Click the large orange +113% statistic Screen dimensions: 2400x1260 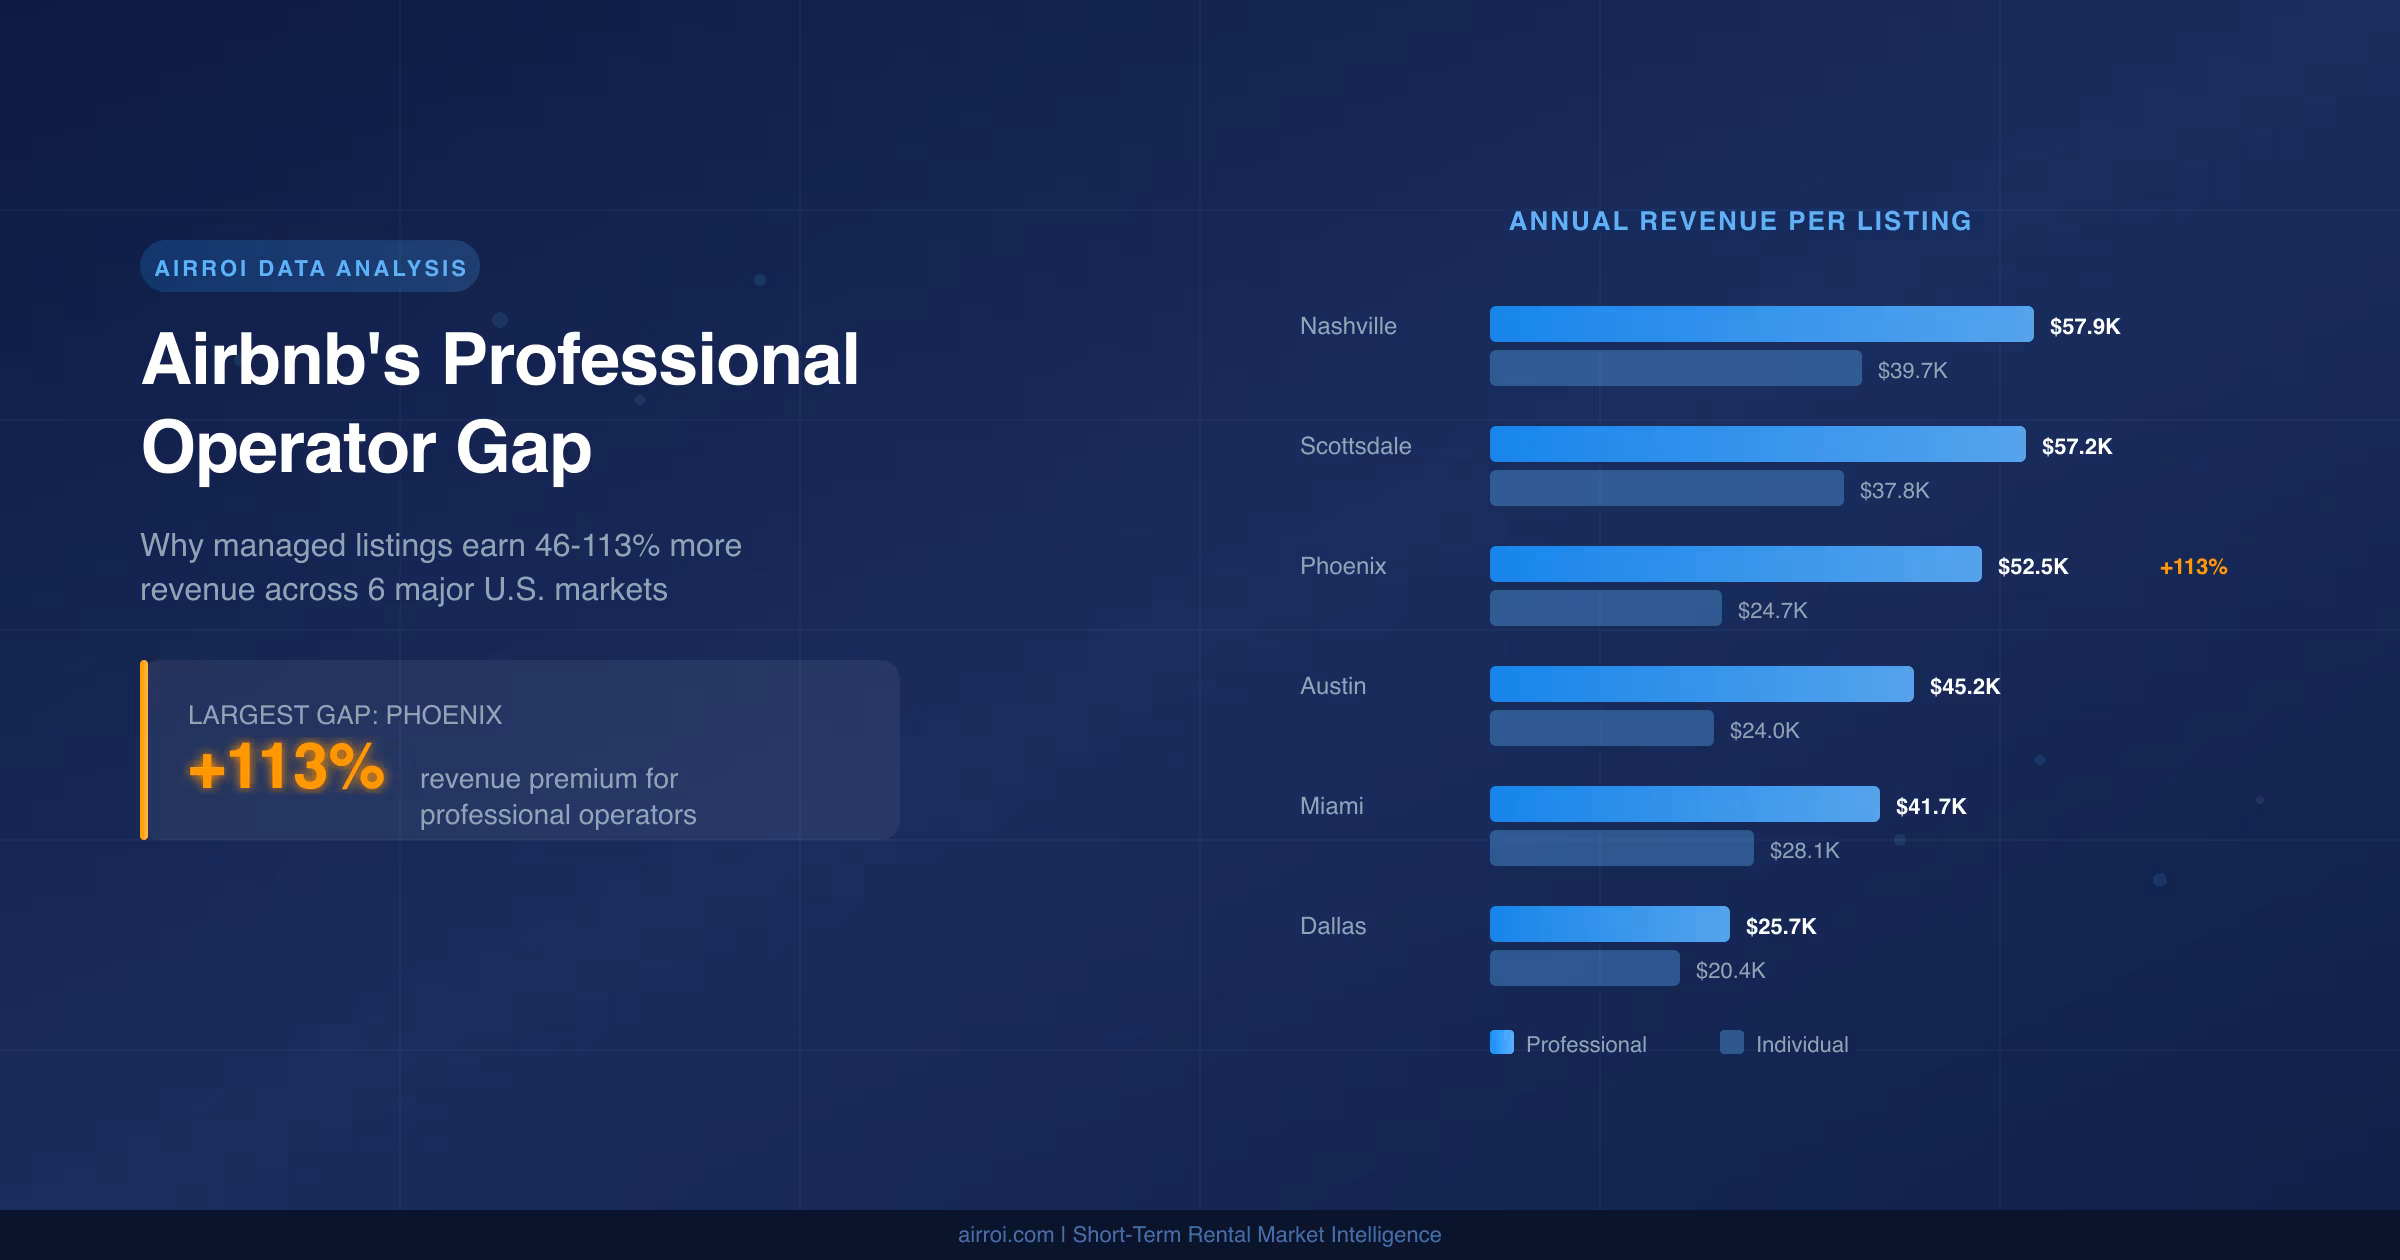283,770
